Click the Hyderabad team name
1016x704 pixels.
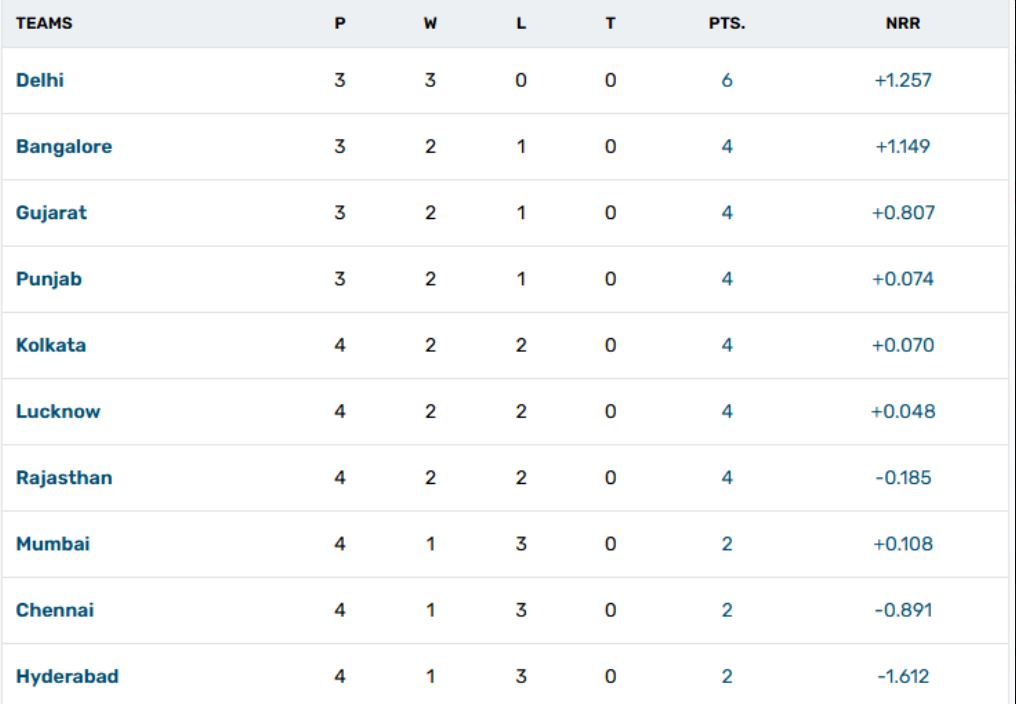(x=67, y=677)
